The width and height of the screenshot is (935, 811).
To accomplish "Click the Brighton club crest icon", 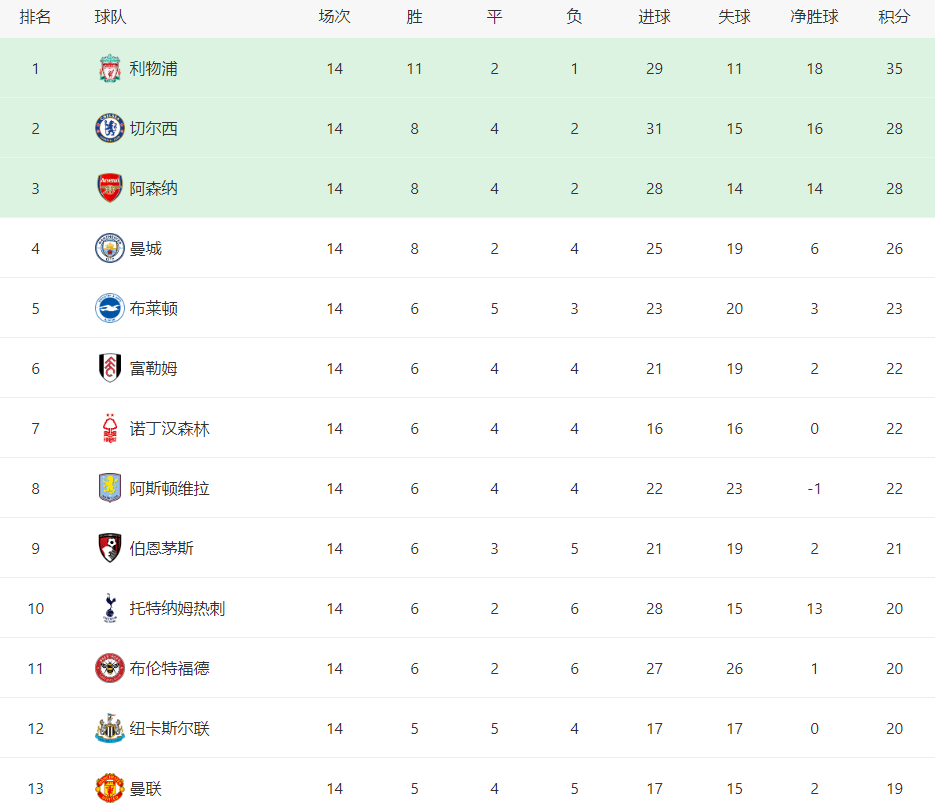I will click(109, 309).
